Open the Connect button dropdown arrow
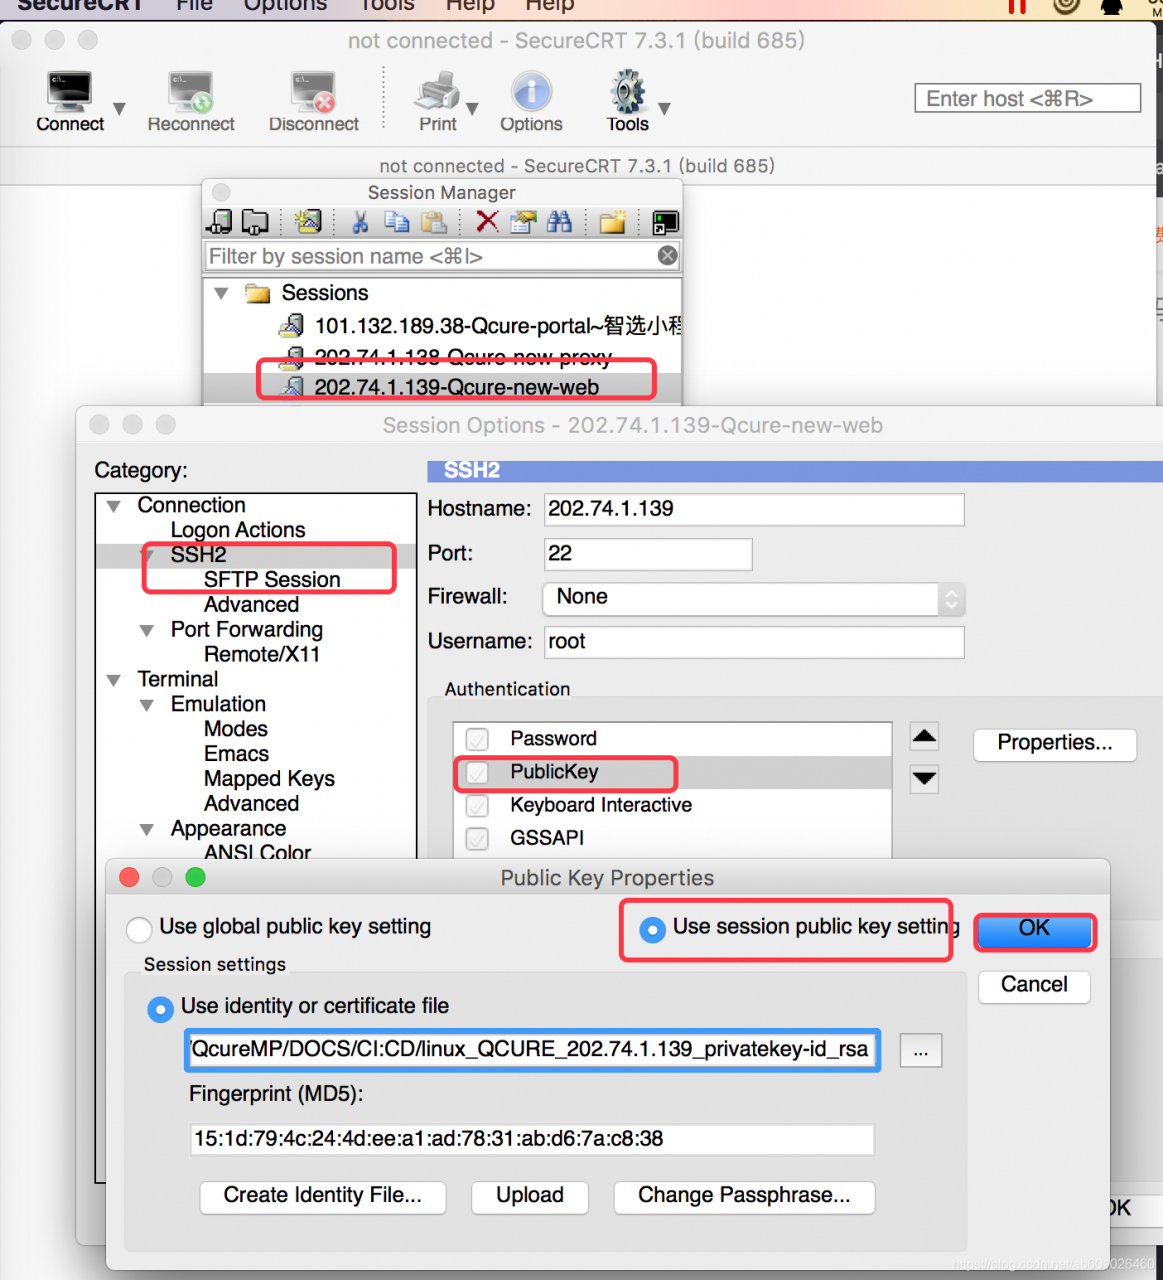 (119, 108)
